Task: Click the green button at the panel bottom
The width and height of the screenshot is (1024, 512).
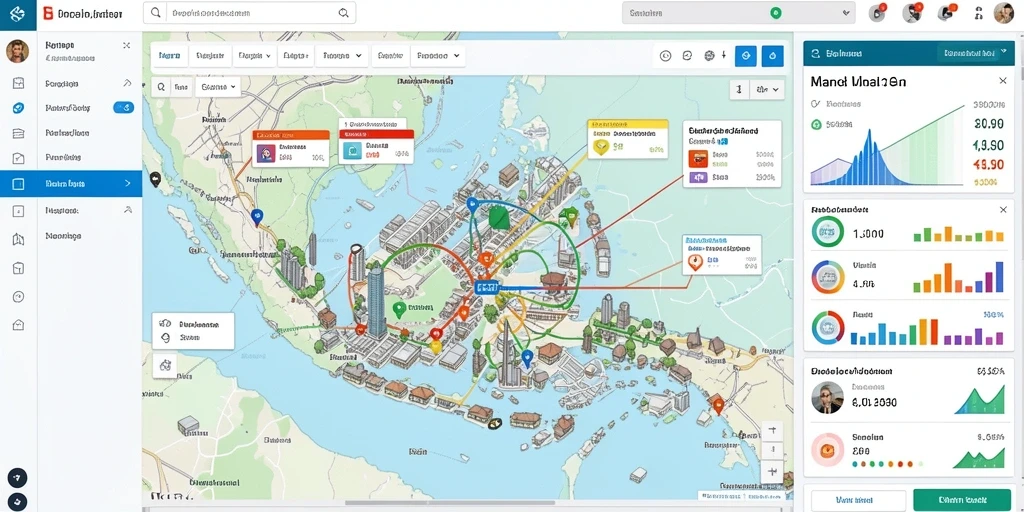Action: coord(962,500)
